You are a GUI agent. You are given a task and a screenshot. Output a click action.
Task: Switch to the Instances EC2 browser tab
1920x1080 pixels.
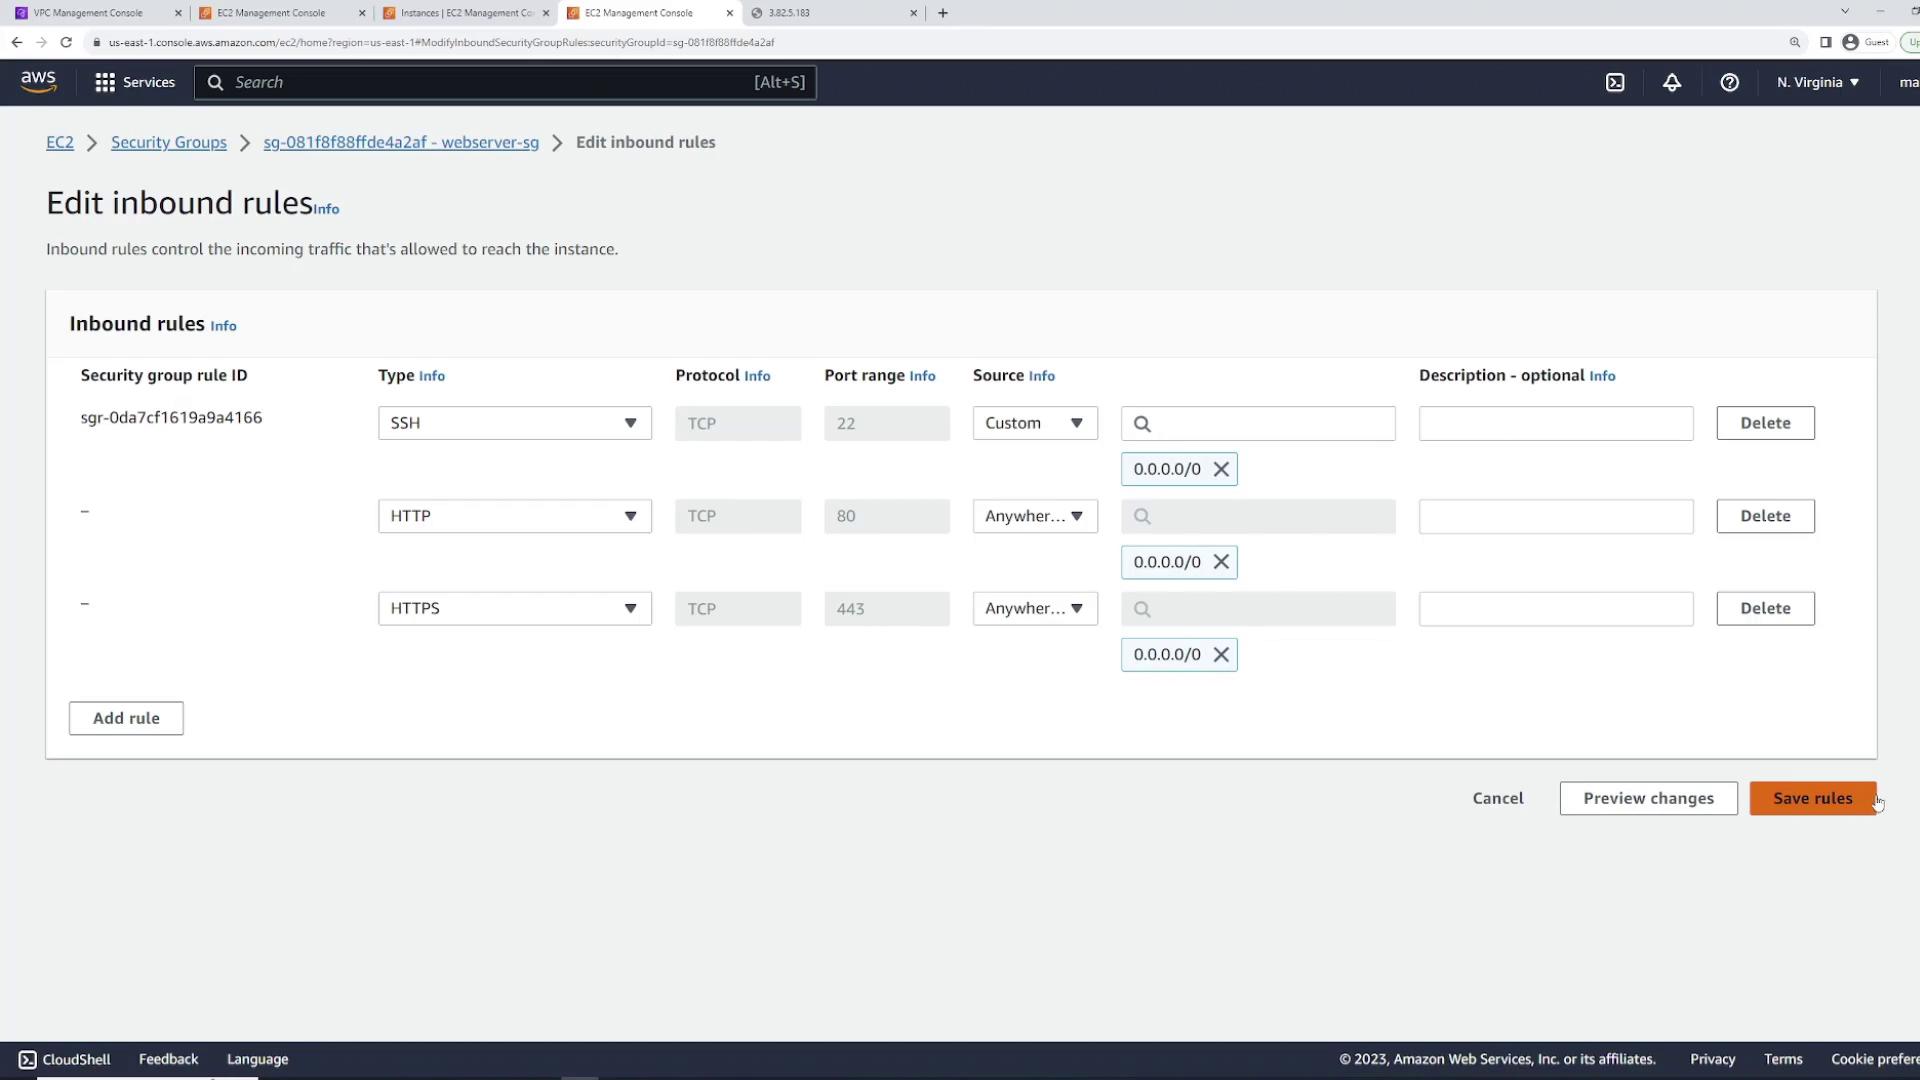tap(465, 13)
